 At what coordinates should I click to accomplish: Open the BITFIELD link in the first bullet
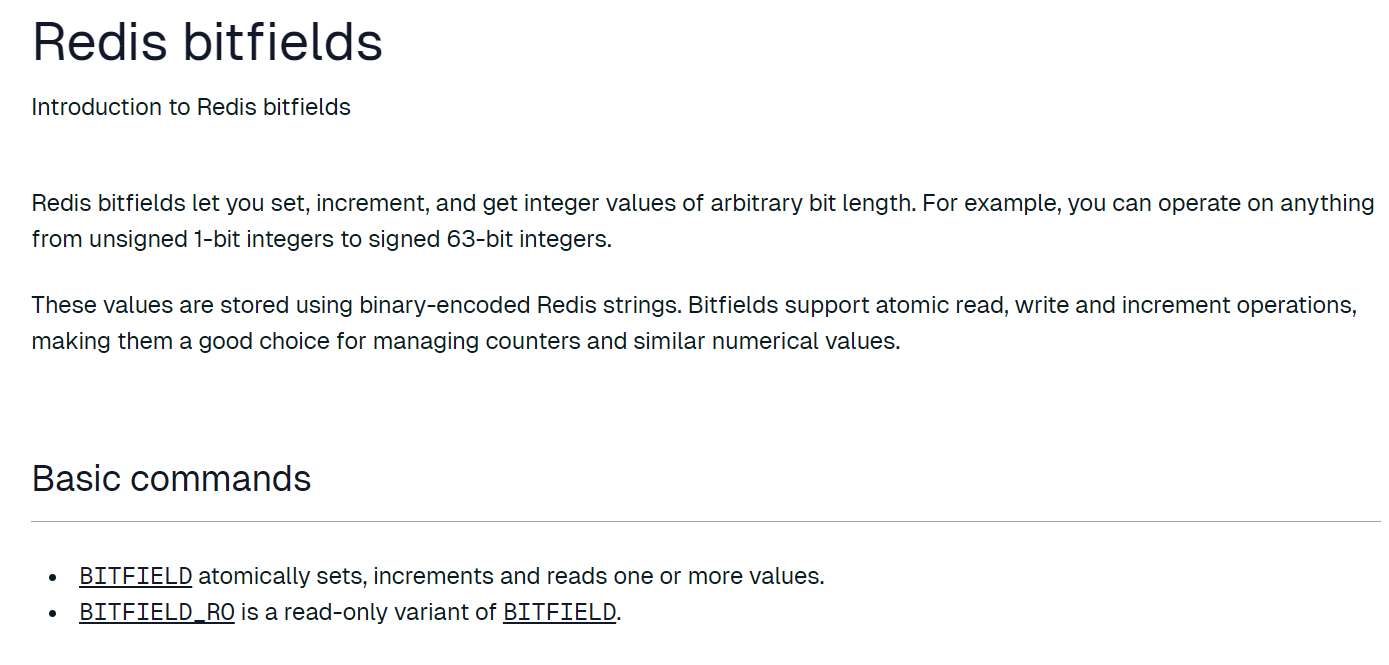point(135,576)
